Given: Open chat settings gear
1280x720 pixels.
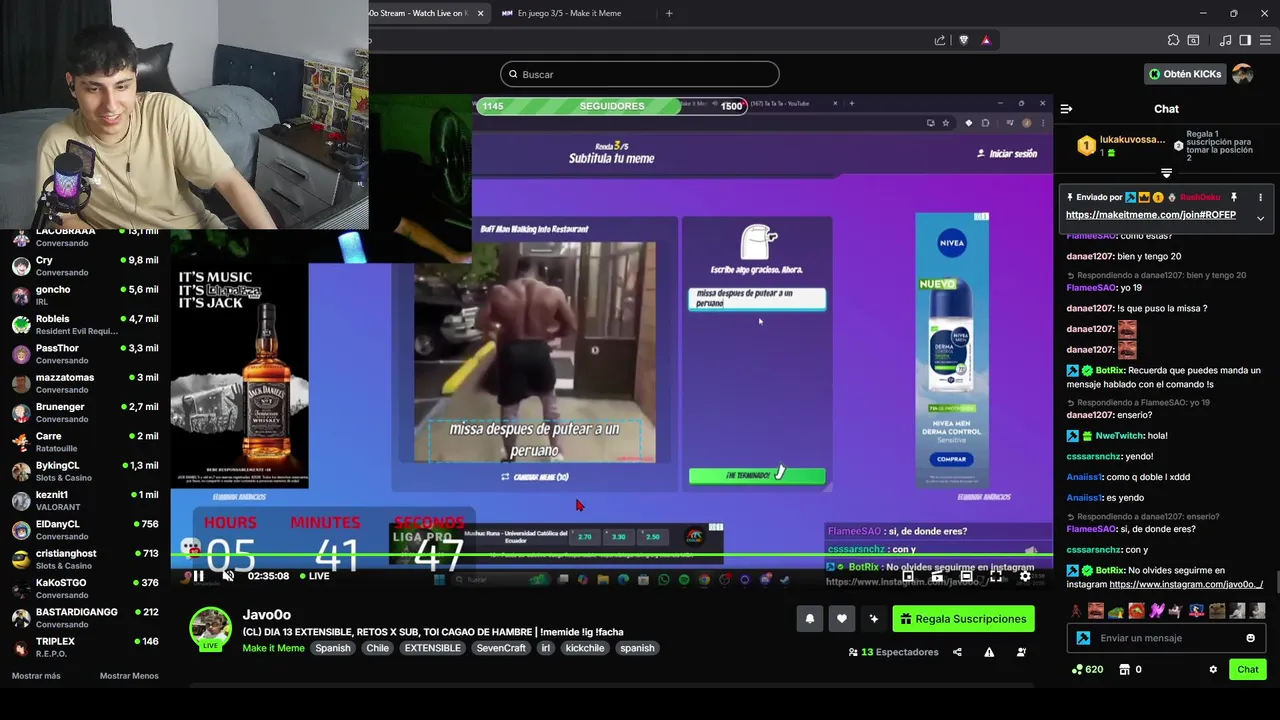Looking at the screenshot, I should 1213,669.
